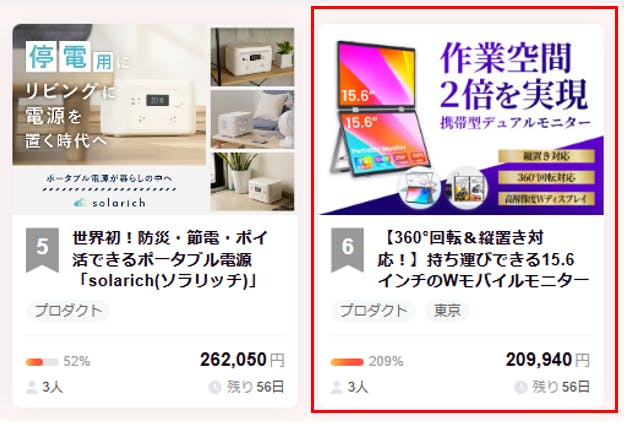Click the 262,050円 amount raised
The image size is (624, 425).
242,360
